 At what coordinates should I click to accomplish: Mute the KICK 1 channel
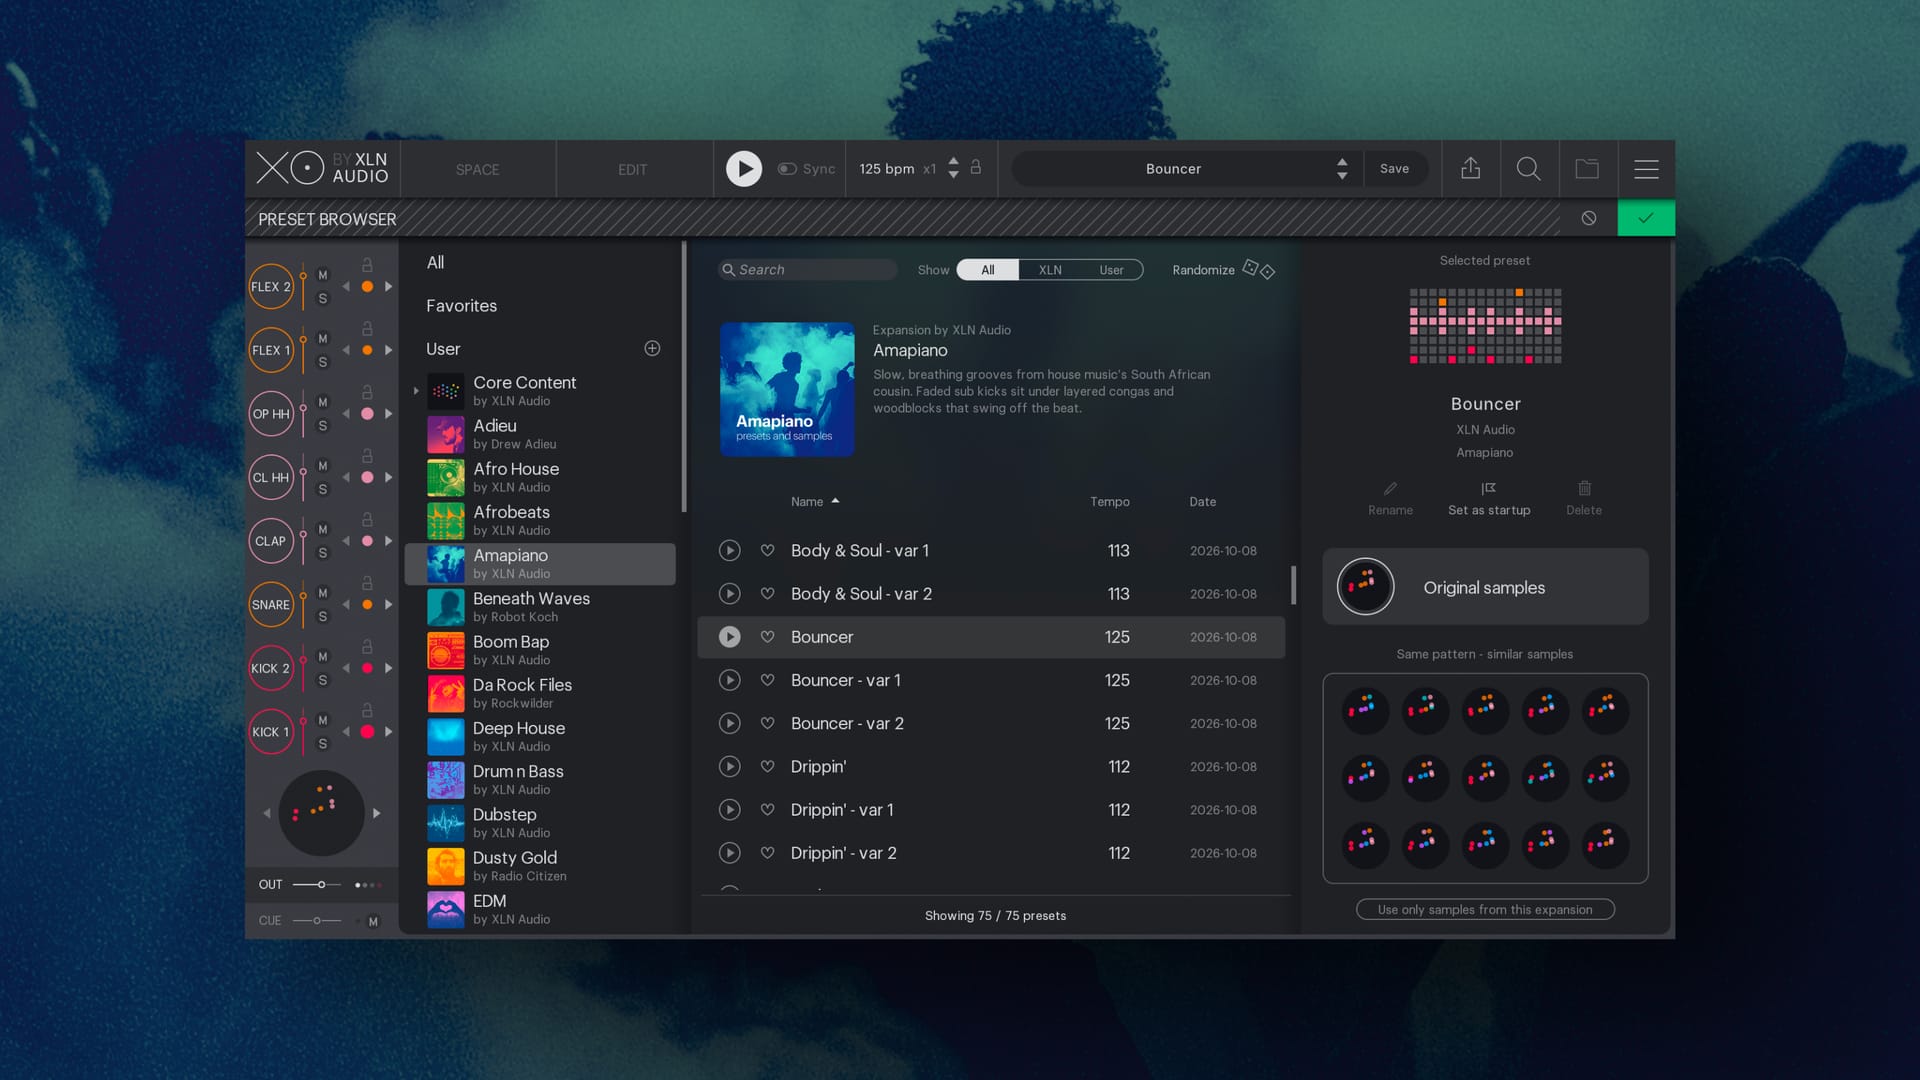[x=322, y=720]
